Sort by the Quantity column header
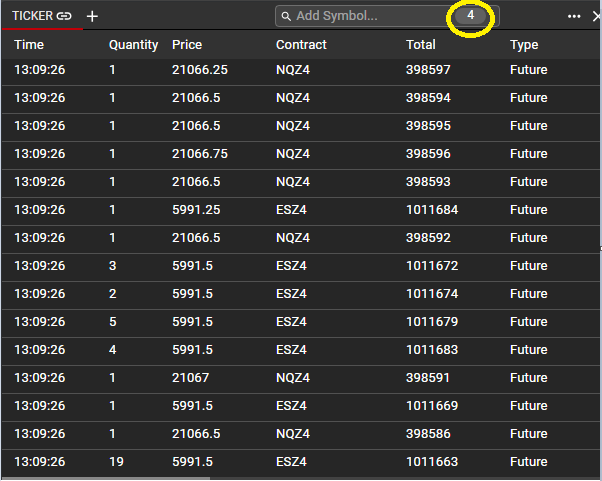This screenshot has height=481, width=602. [133, 45]
